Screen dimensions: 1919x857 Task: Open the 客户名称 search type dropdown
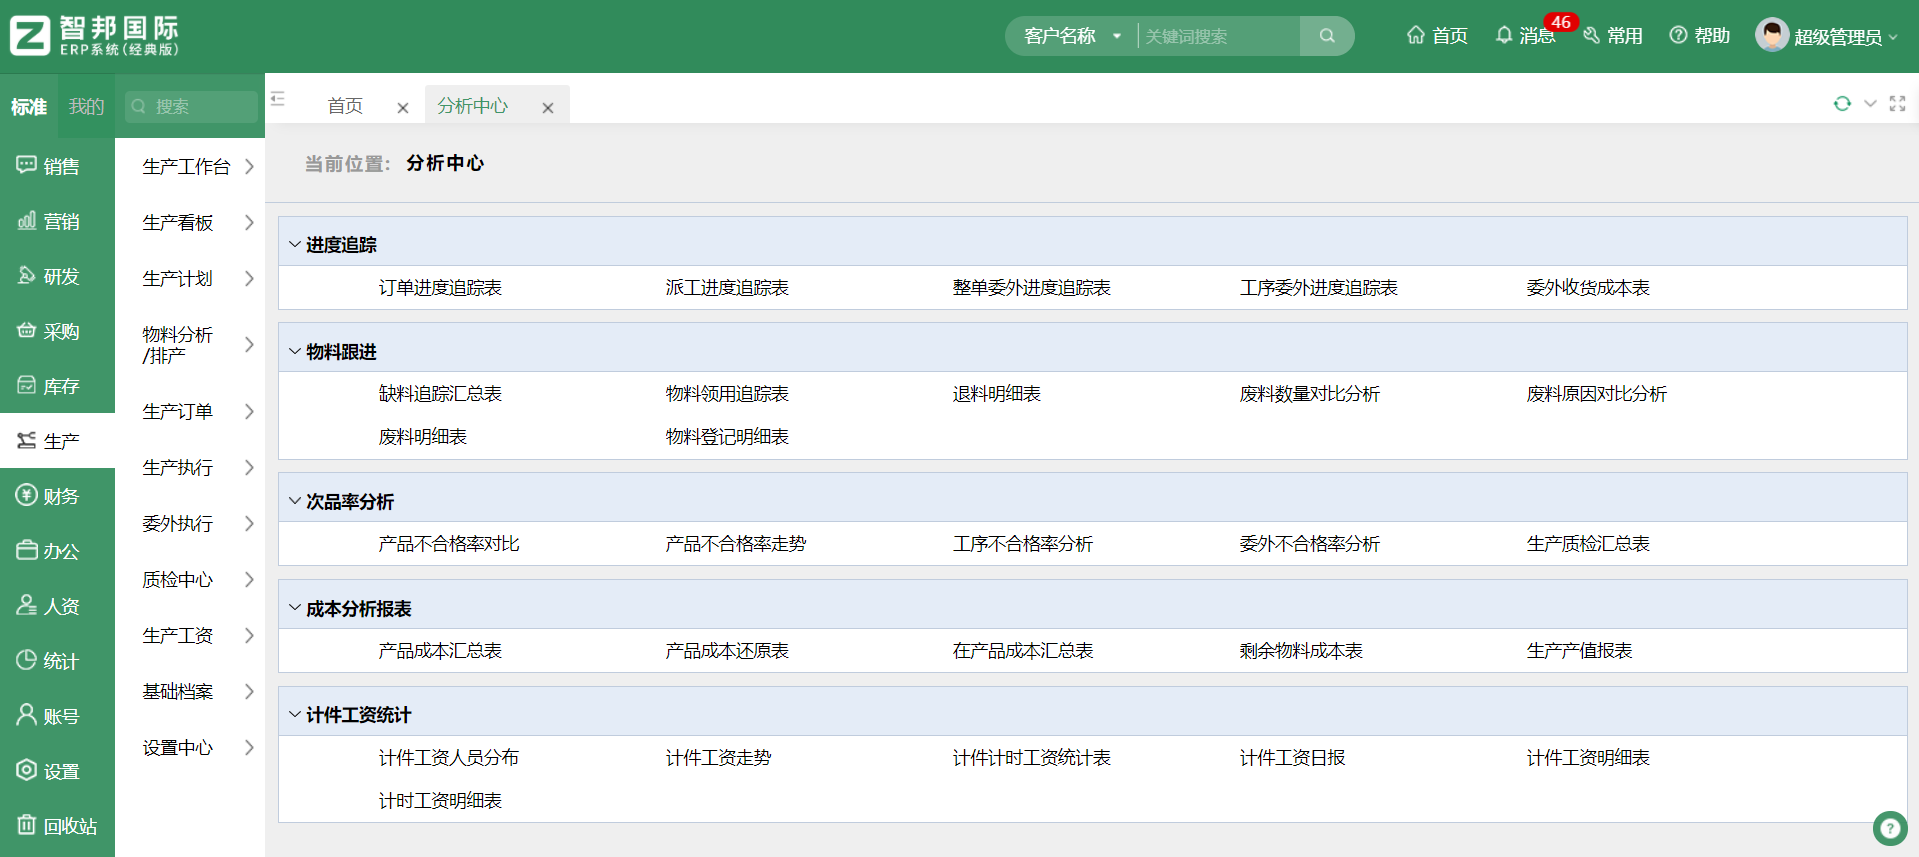coord(1072,36)
